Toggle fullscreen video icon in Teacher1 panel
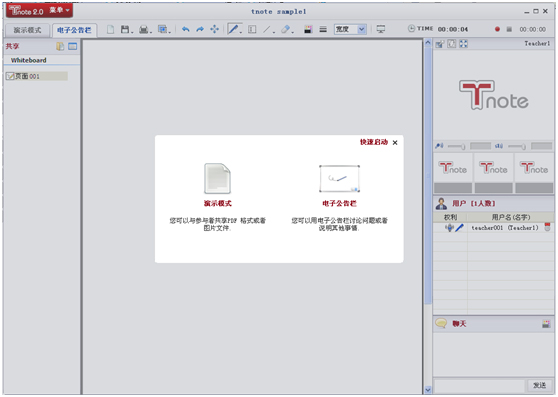The image size is (558, 397). click(463, 44)
